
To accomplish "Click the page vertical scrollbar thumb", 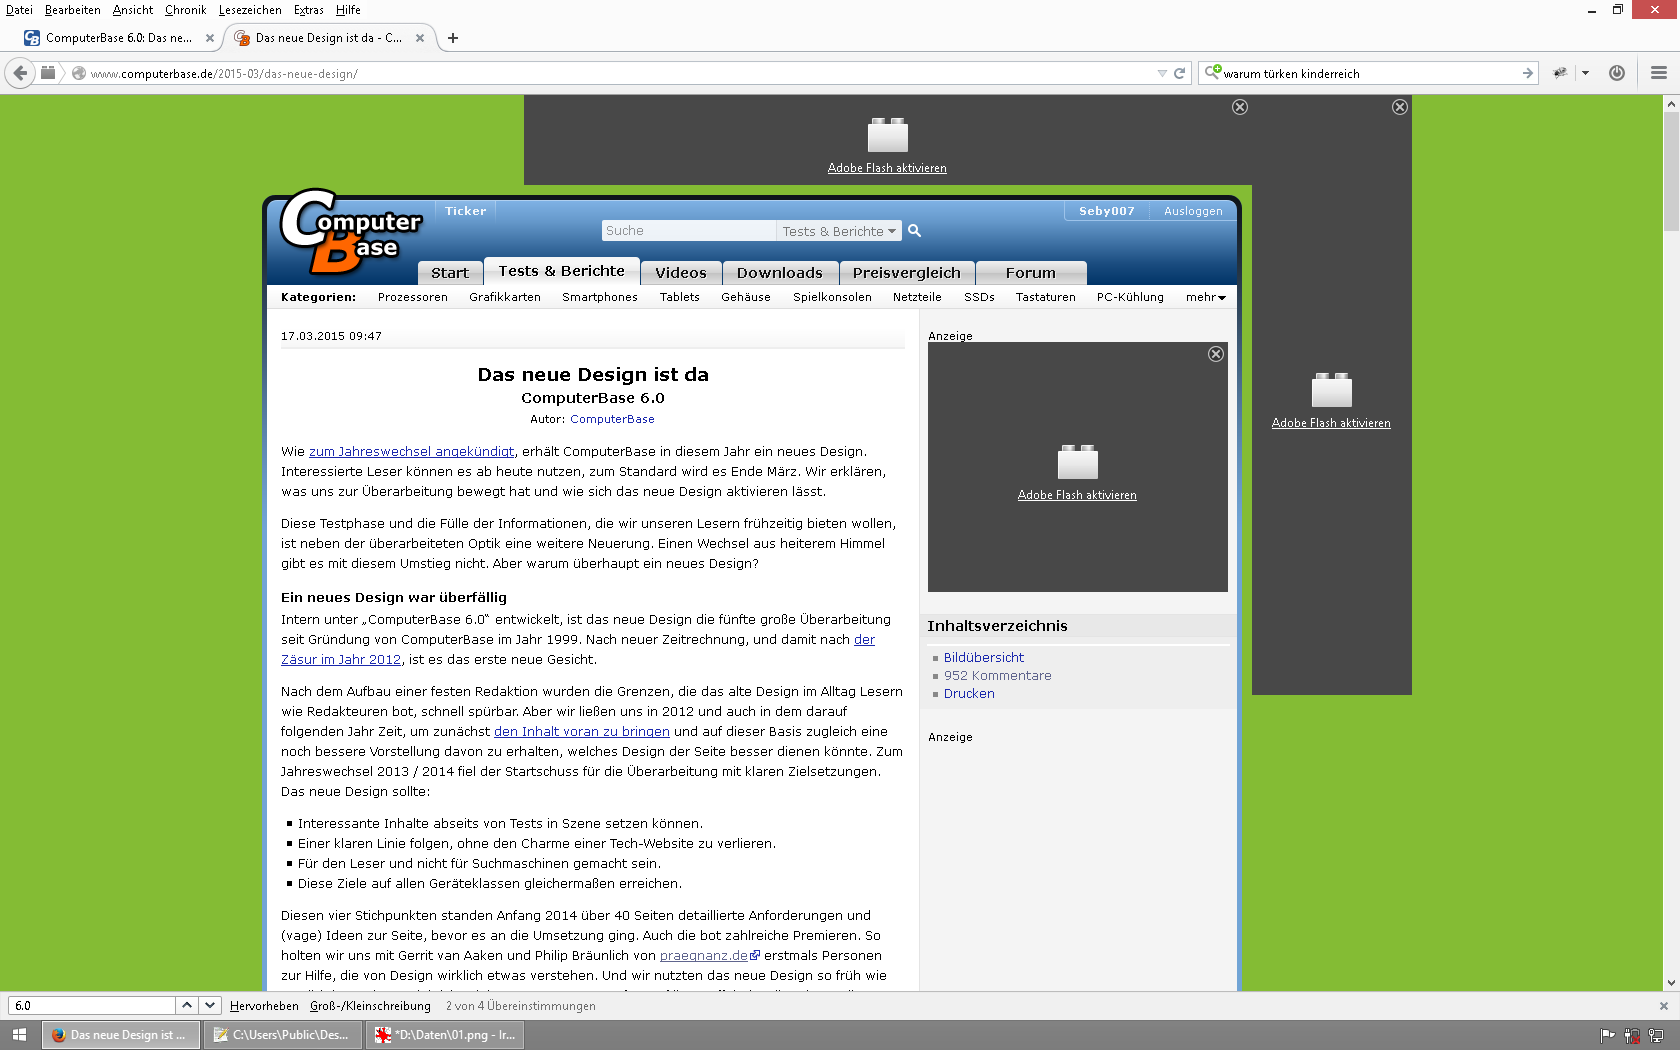I will tap(1671, 171).
